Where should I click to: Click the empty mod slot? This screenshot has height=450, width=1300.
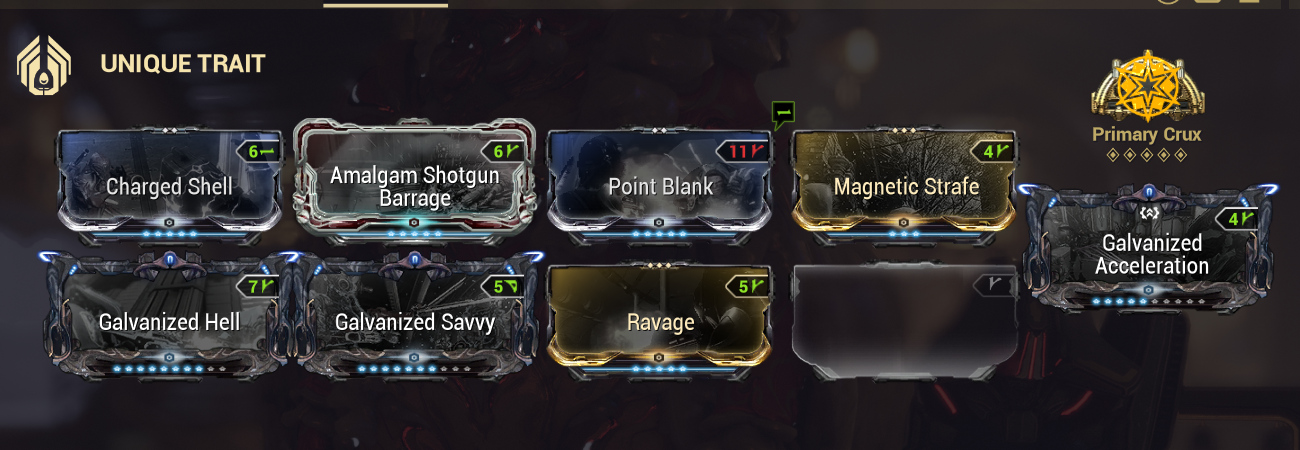(x=905, y=316)
